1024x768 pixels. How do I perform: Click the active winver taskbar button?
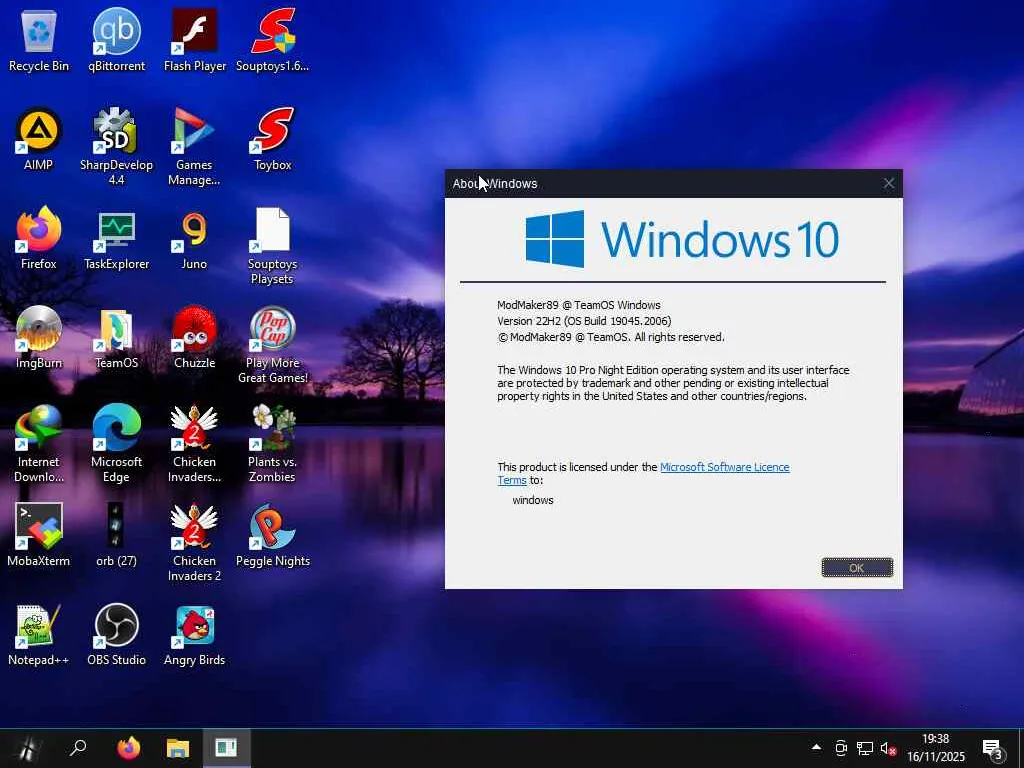(226, 748)
